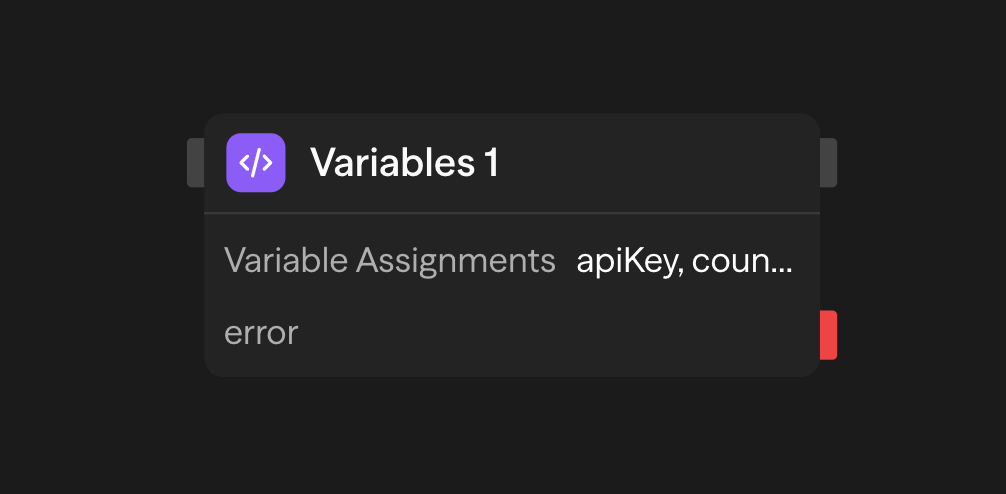Click the gap between "Variable Assignments" and its value

click(x=566, y=261)
